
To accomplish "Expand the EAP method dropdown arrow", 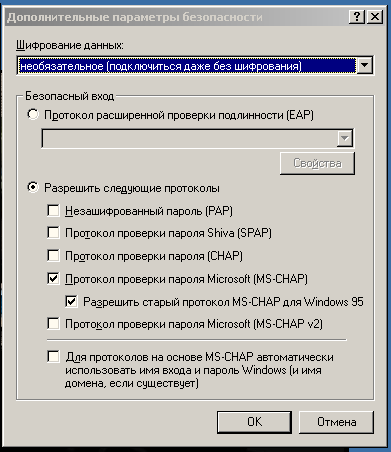I will [x=344, y=138].
